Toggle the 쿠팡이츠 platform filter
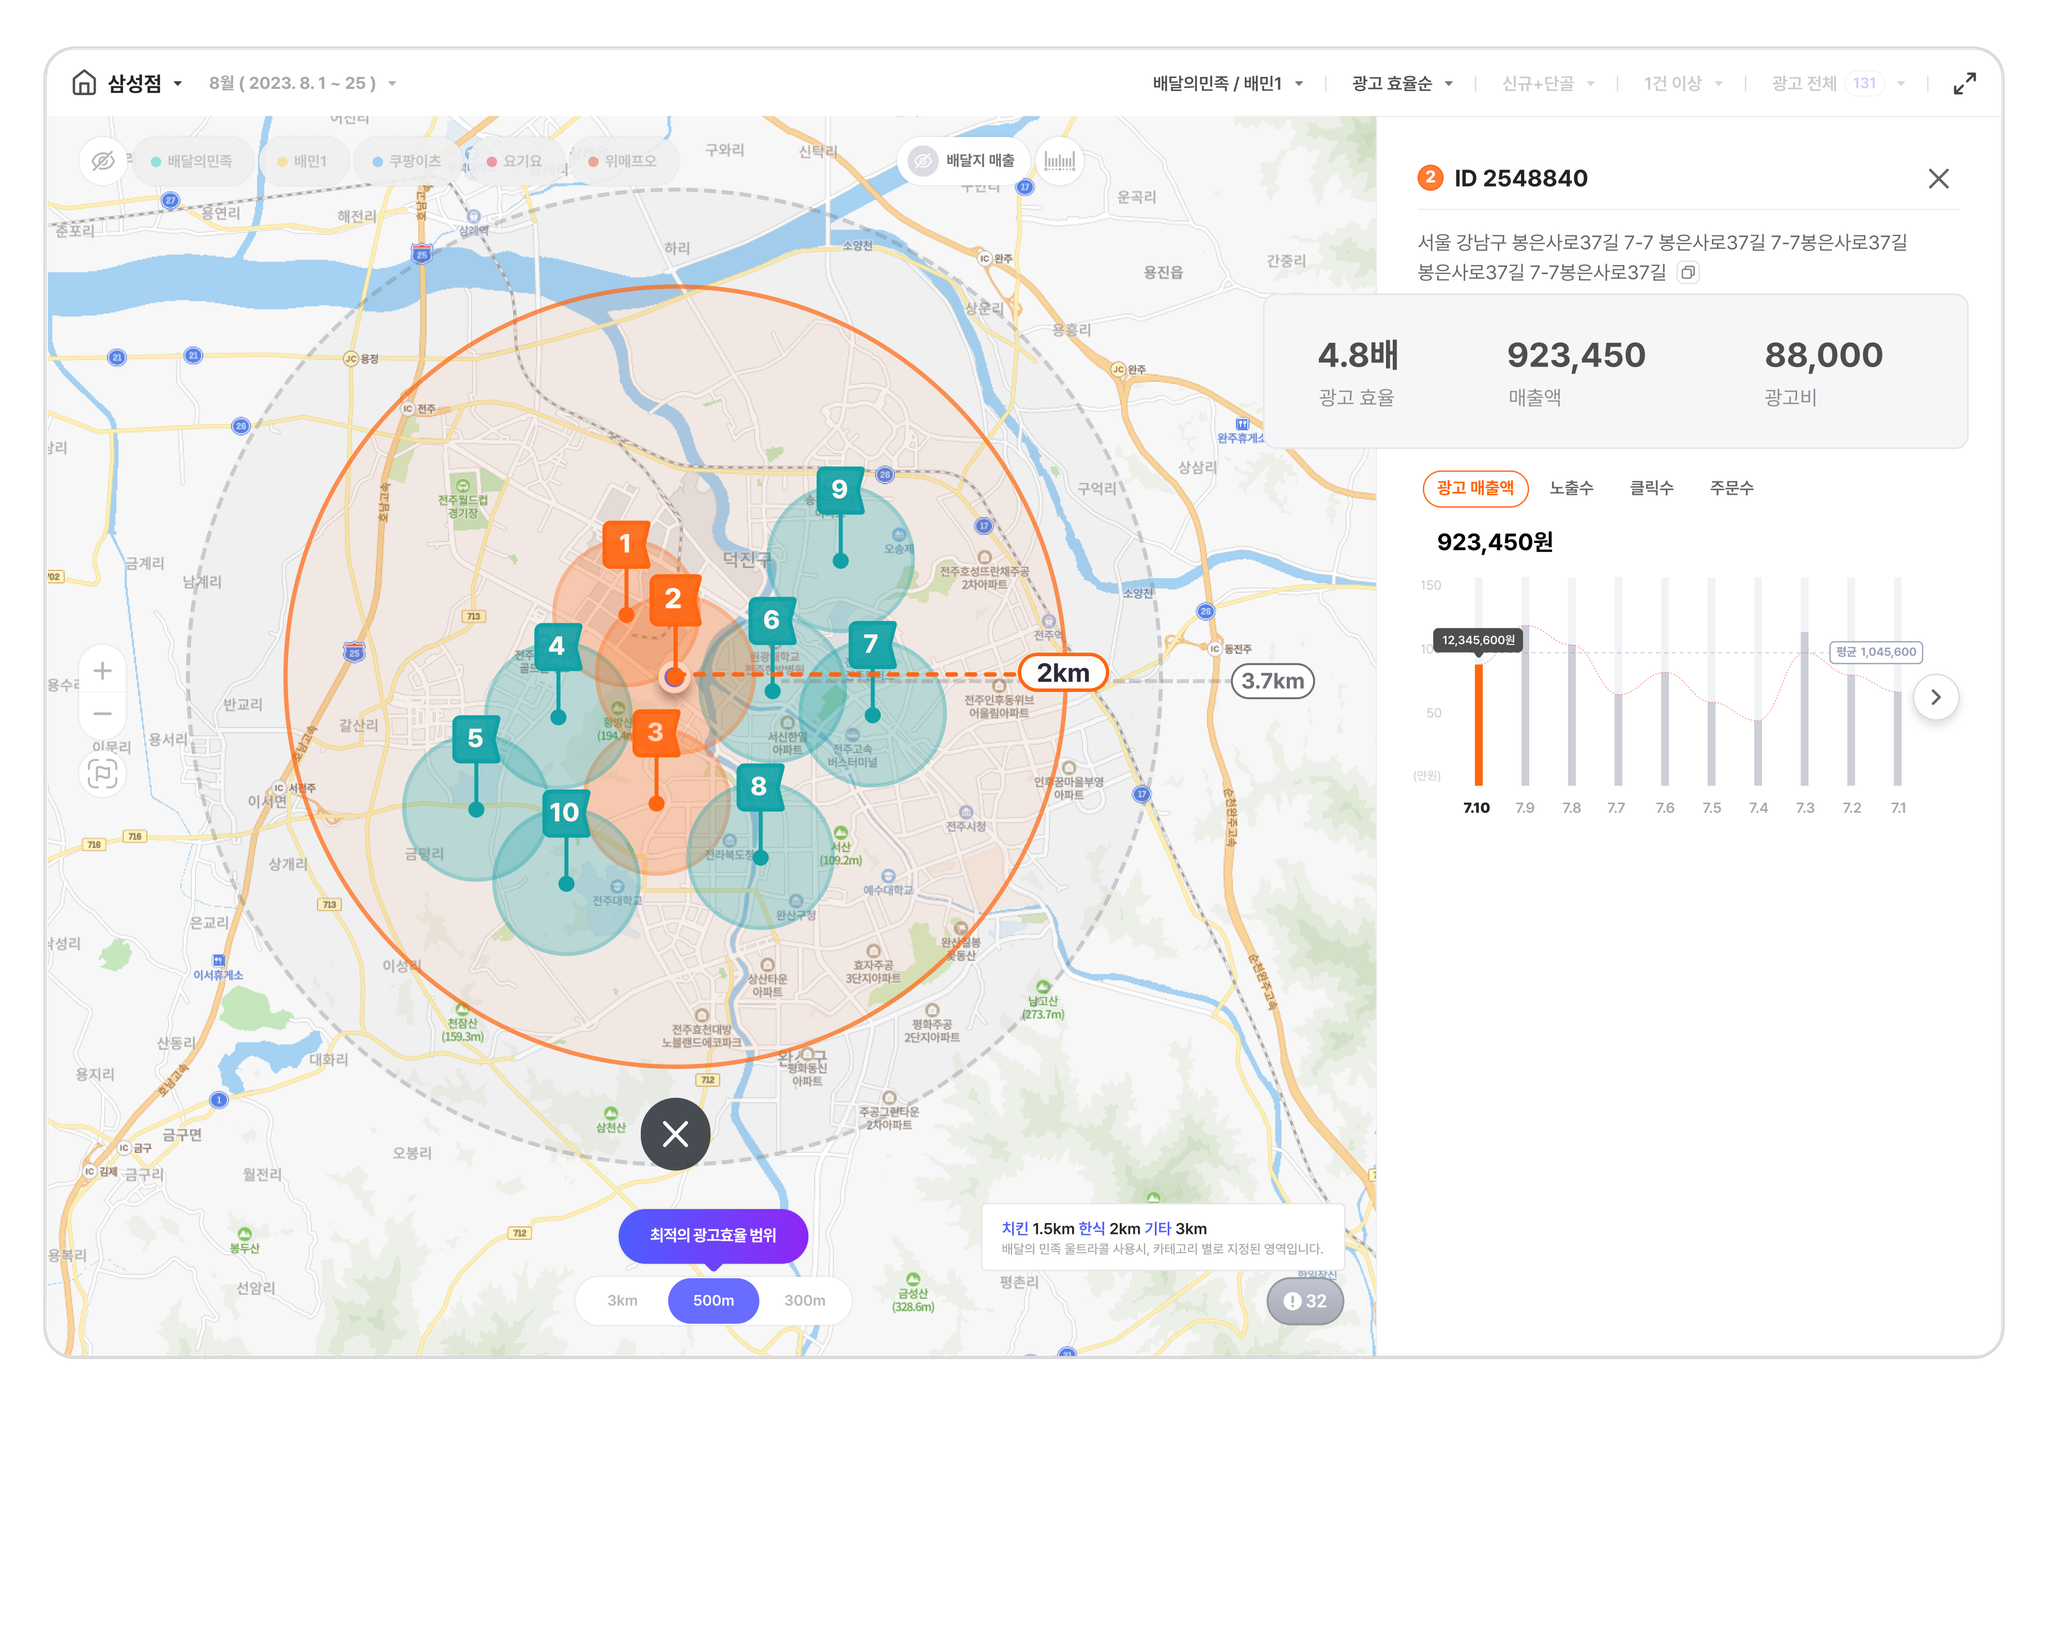Image resolution: width=2048 pixels, height=1629 pixels. tap(407, 161)
